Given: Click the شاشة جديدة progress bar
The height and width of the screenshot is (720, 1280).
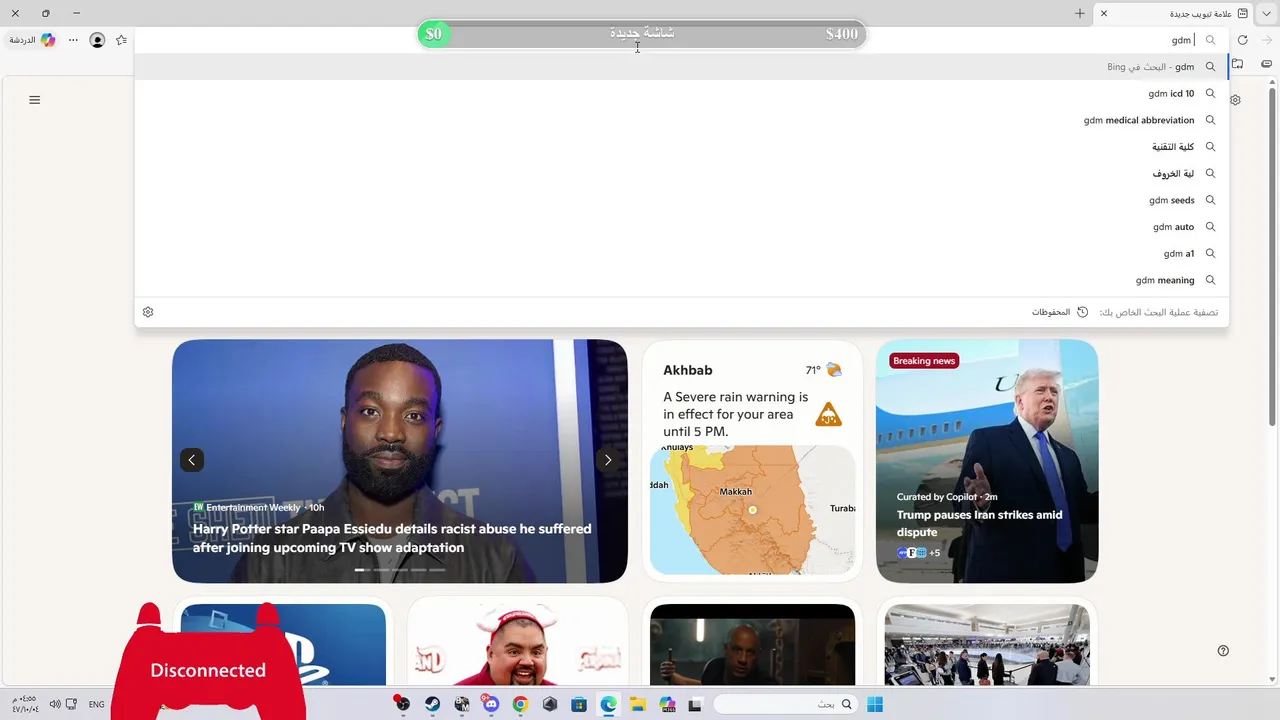Looking at the screenshot, I should [642, 34].
